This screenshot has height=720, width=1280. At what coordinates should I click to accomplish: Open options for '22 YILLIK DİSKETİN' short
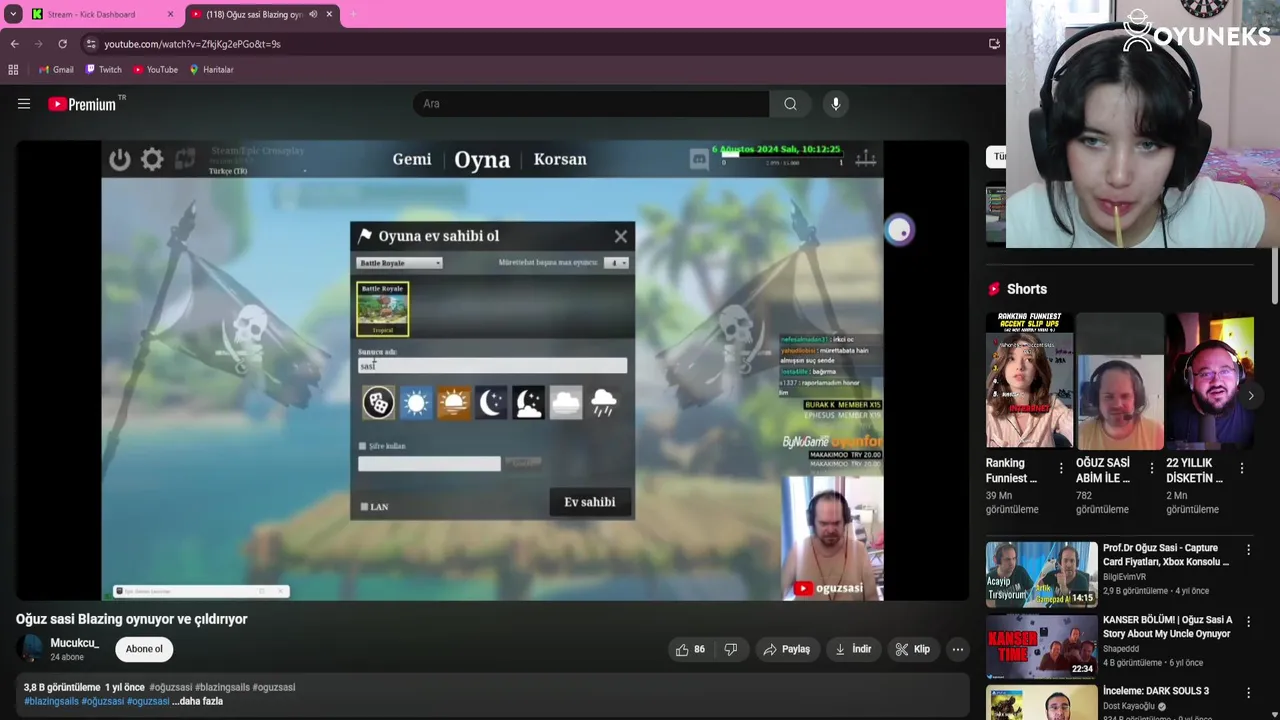pyautogui.click(x=1242, y=468)
